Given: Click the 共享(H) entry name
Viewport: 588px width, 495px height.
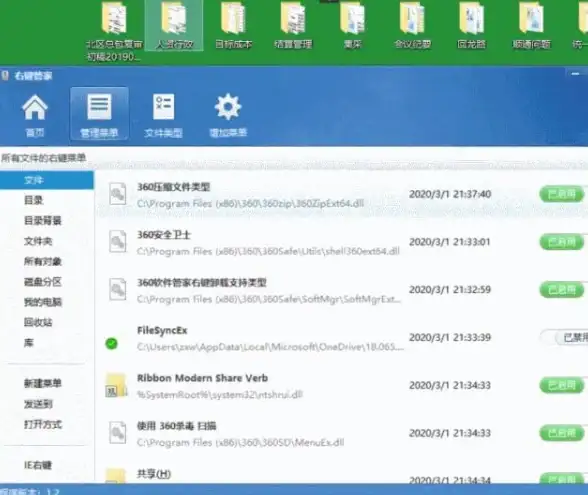Looking at the screenshot, I should click(154, 474).
